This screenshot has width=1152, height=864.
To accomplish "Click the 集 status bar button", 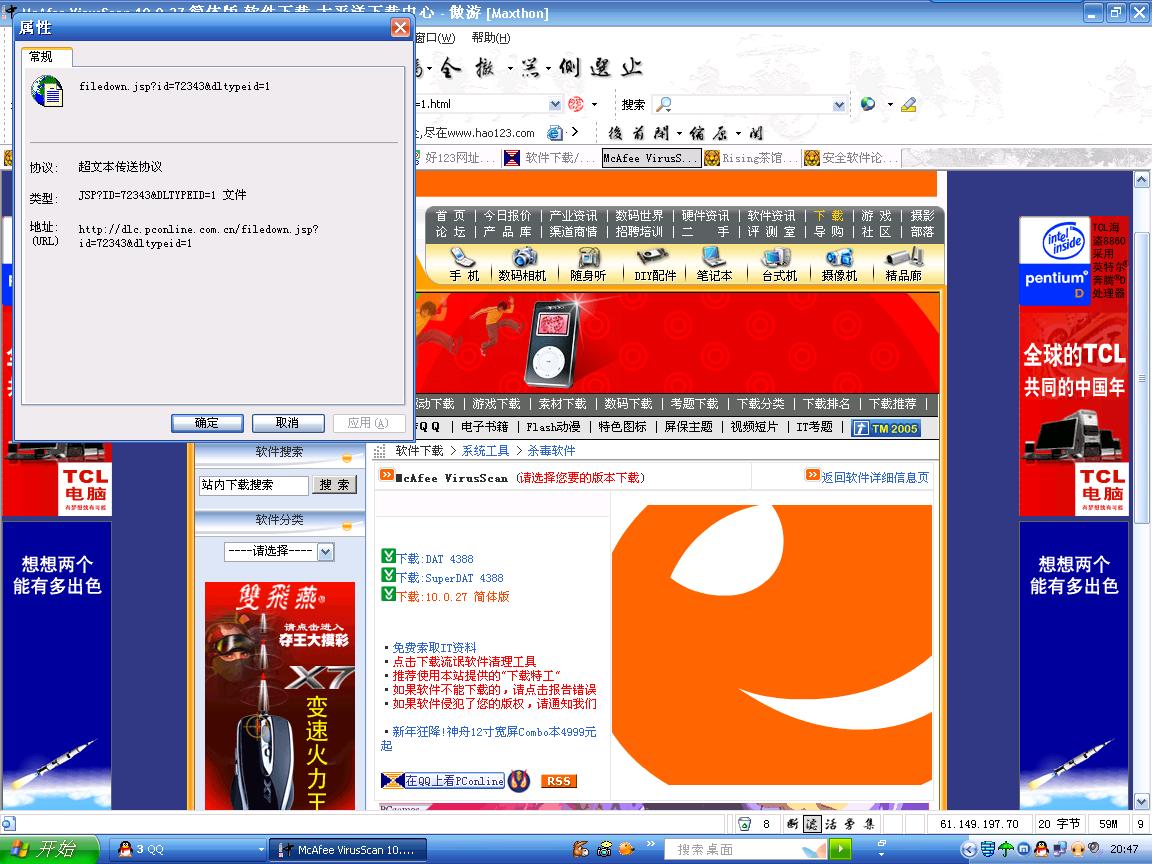I will click(869, 824).
